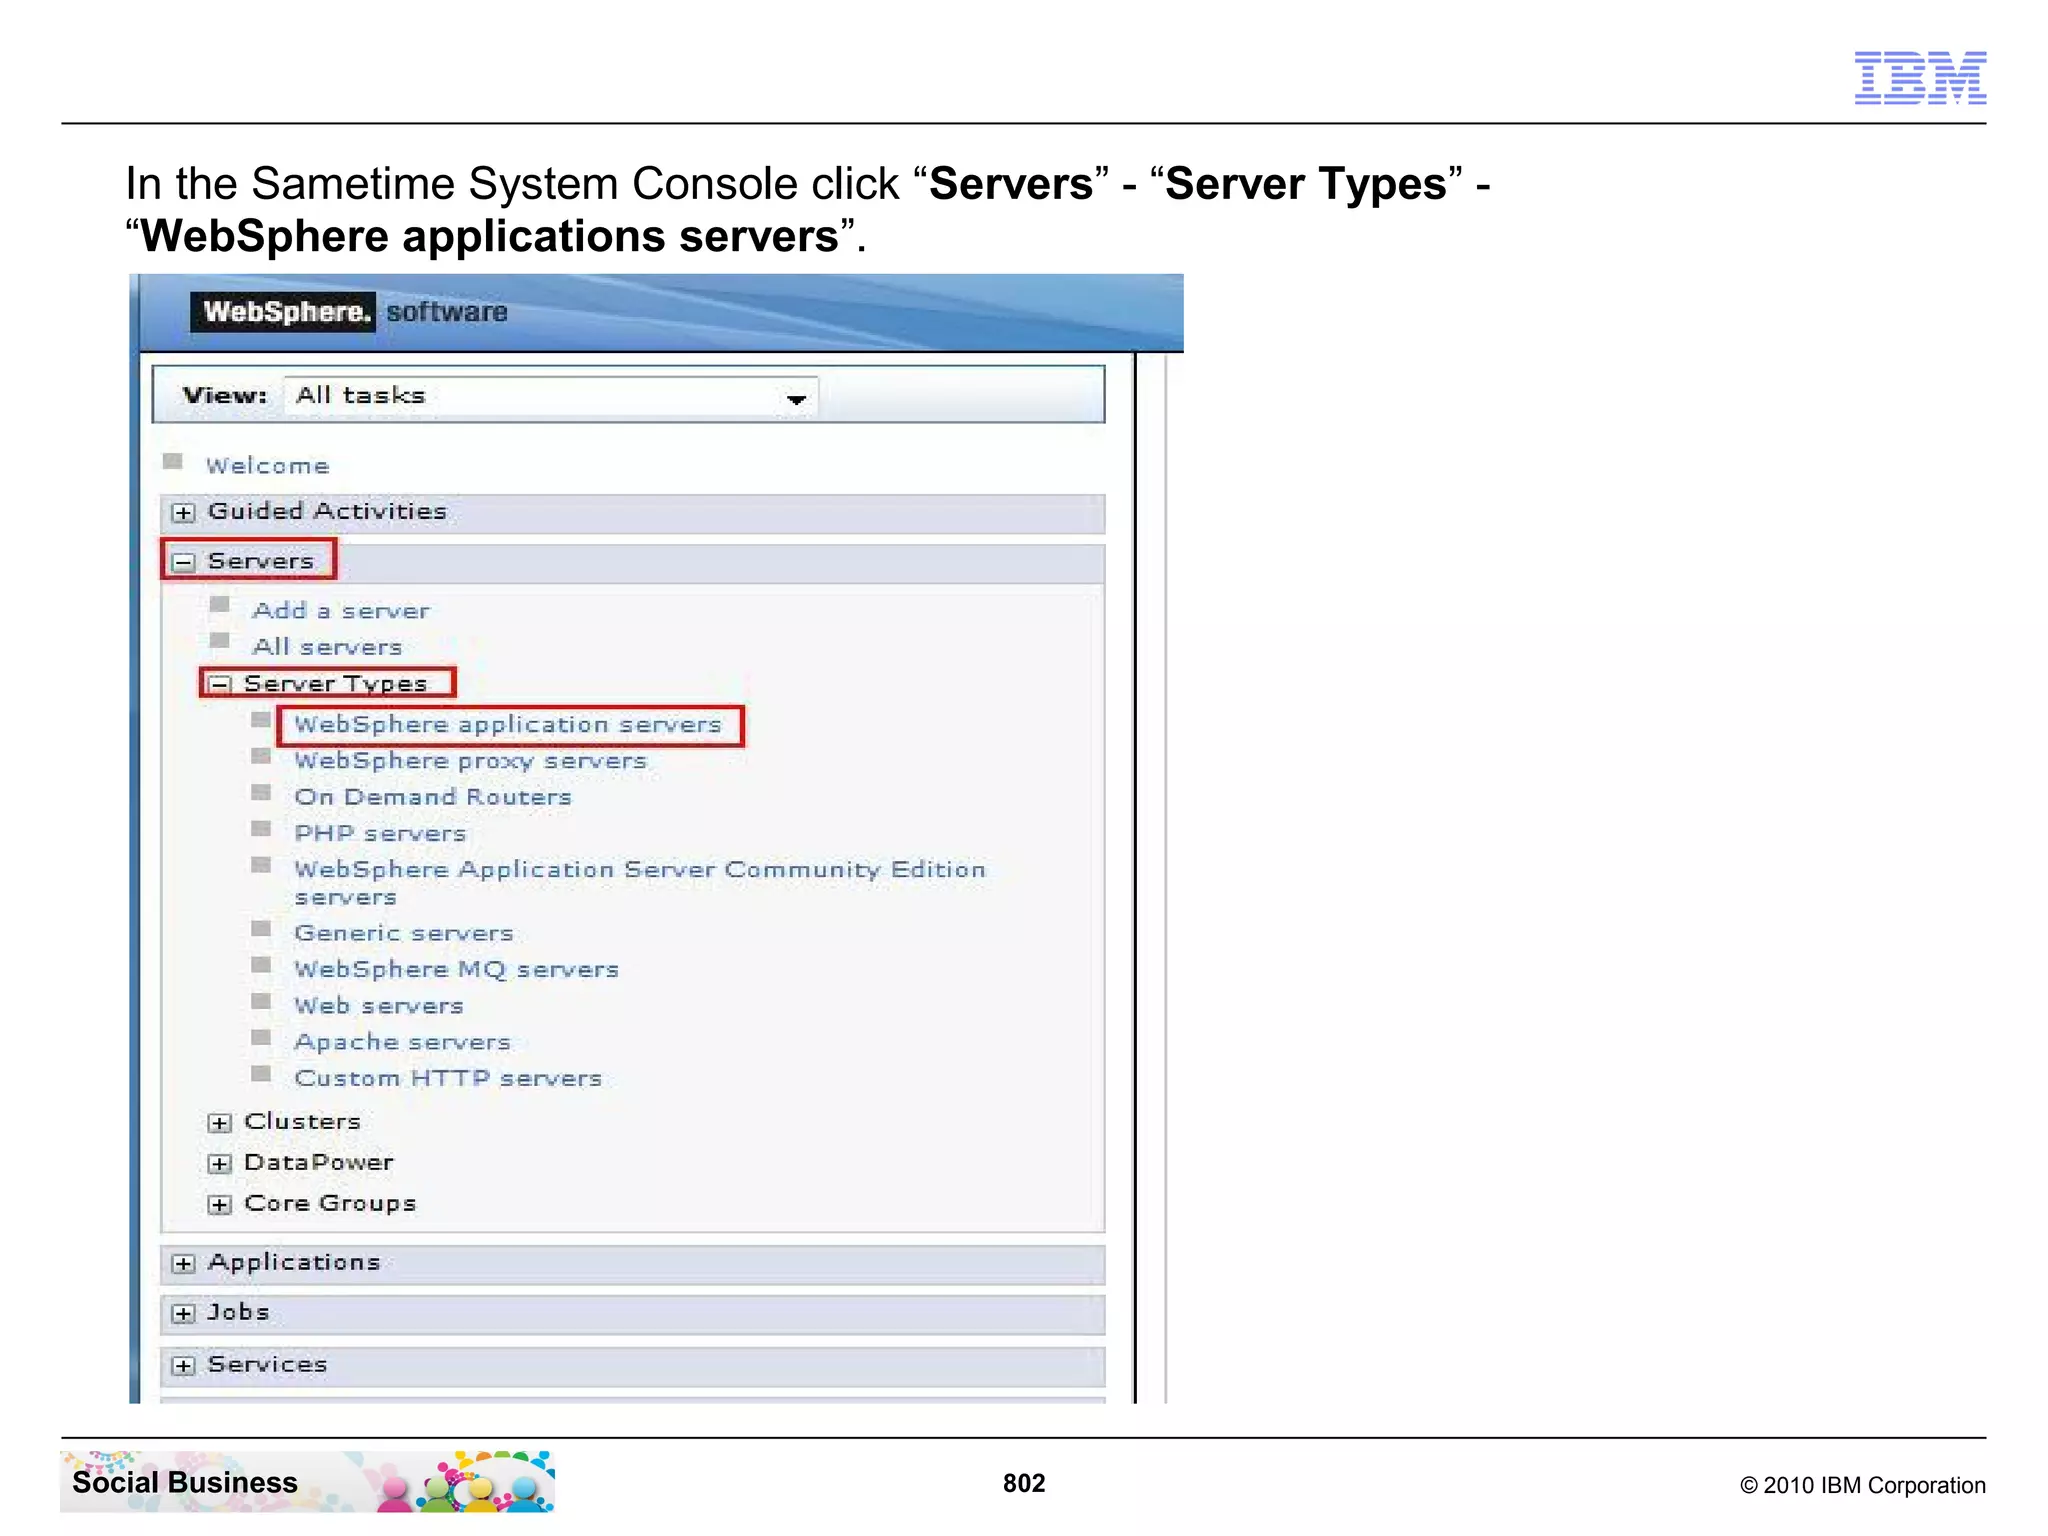This screenshot has height=1536, width=2048.
Task: Click the bullet icon beside On Demand Routers
Action: pyautogui.click(x=261, y=792)
